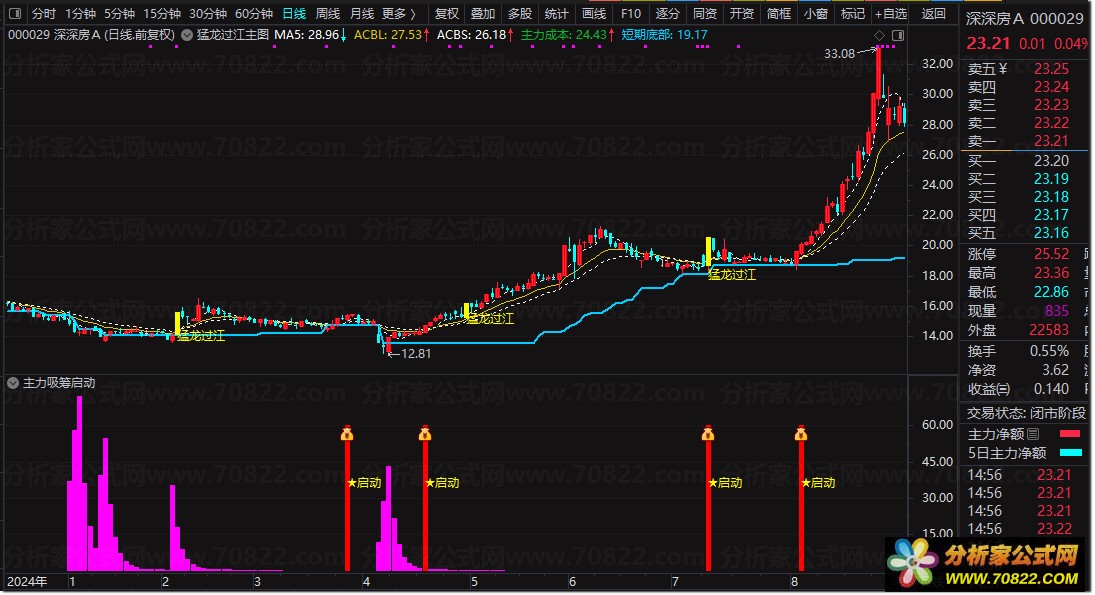This screenshot has height=595, width=1095.
Task: Toggle the left sidebar panel icon
Action: pyautogui.click(x=15, y=13)
